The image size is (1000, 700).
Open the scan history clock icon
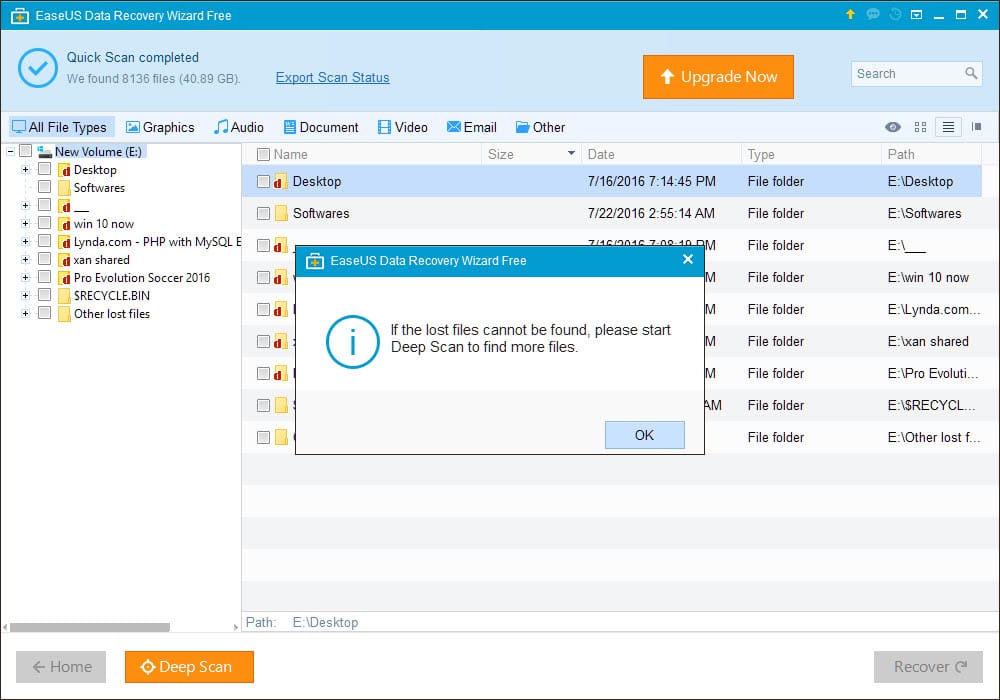tap(895, 14)
